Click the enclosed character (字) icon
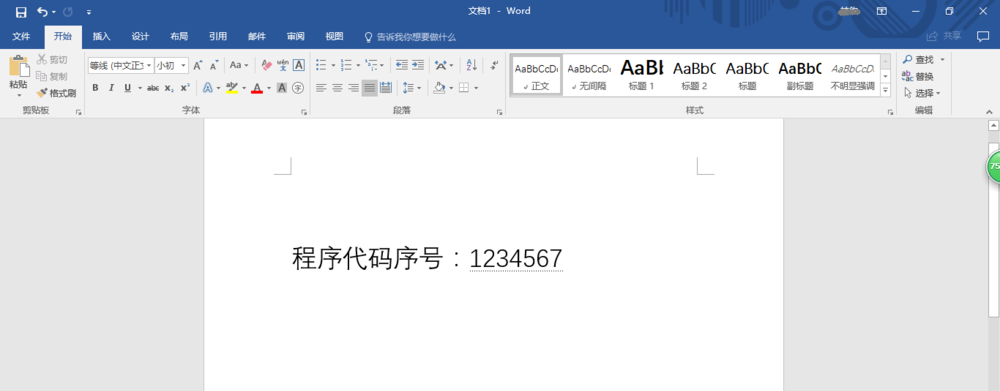 click(x=298, y=87)
